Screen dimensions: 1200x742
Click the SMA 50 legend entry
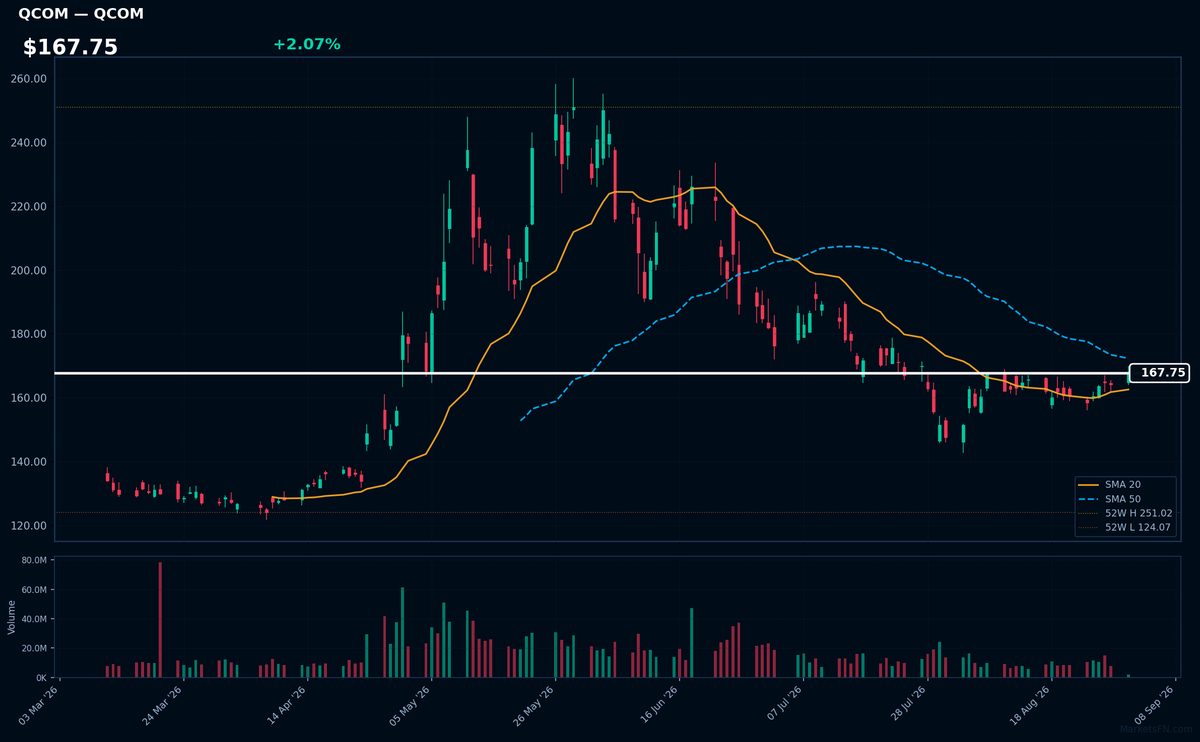1123,498
